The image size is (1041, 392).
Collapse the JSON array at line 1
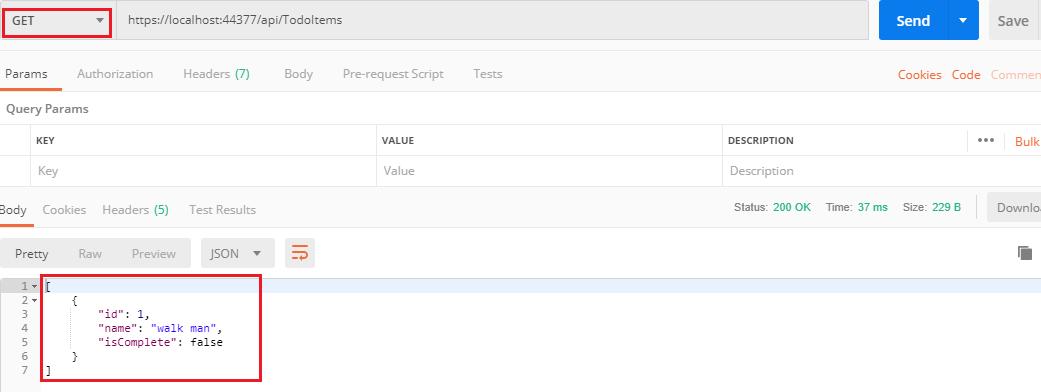click(x=35, y=286)
